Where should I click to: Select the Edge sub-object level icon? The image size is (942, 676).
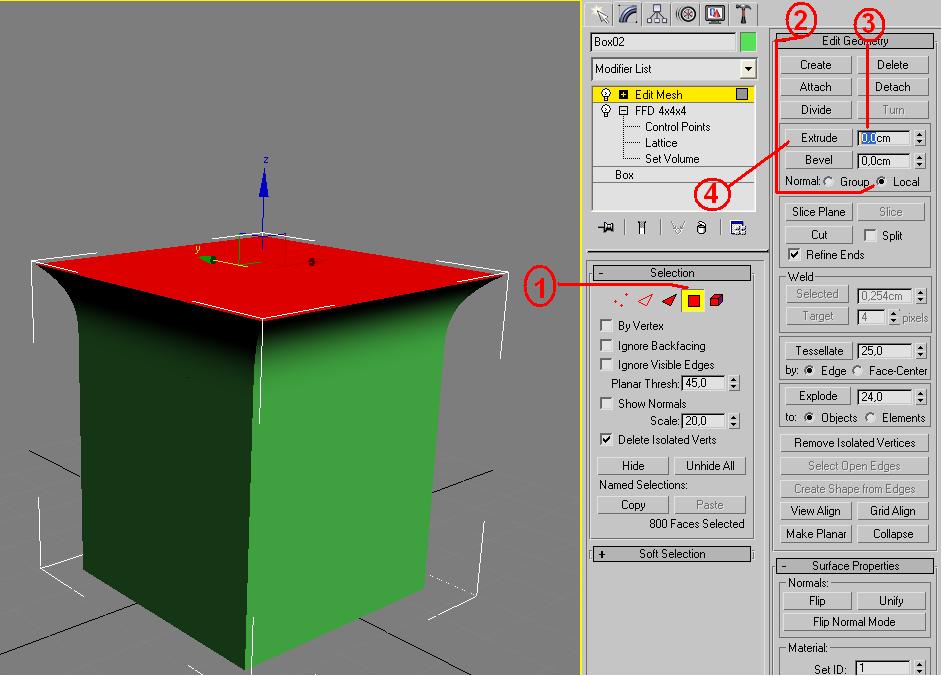[x=645, y=299]
